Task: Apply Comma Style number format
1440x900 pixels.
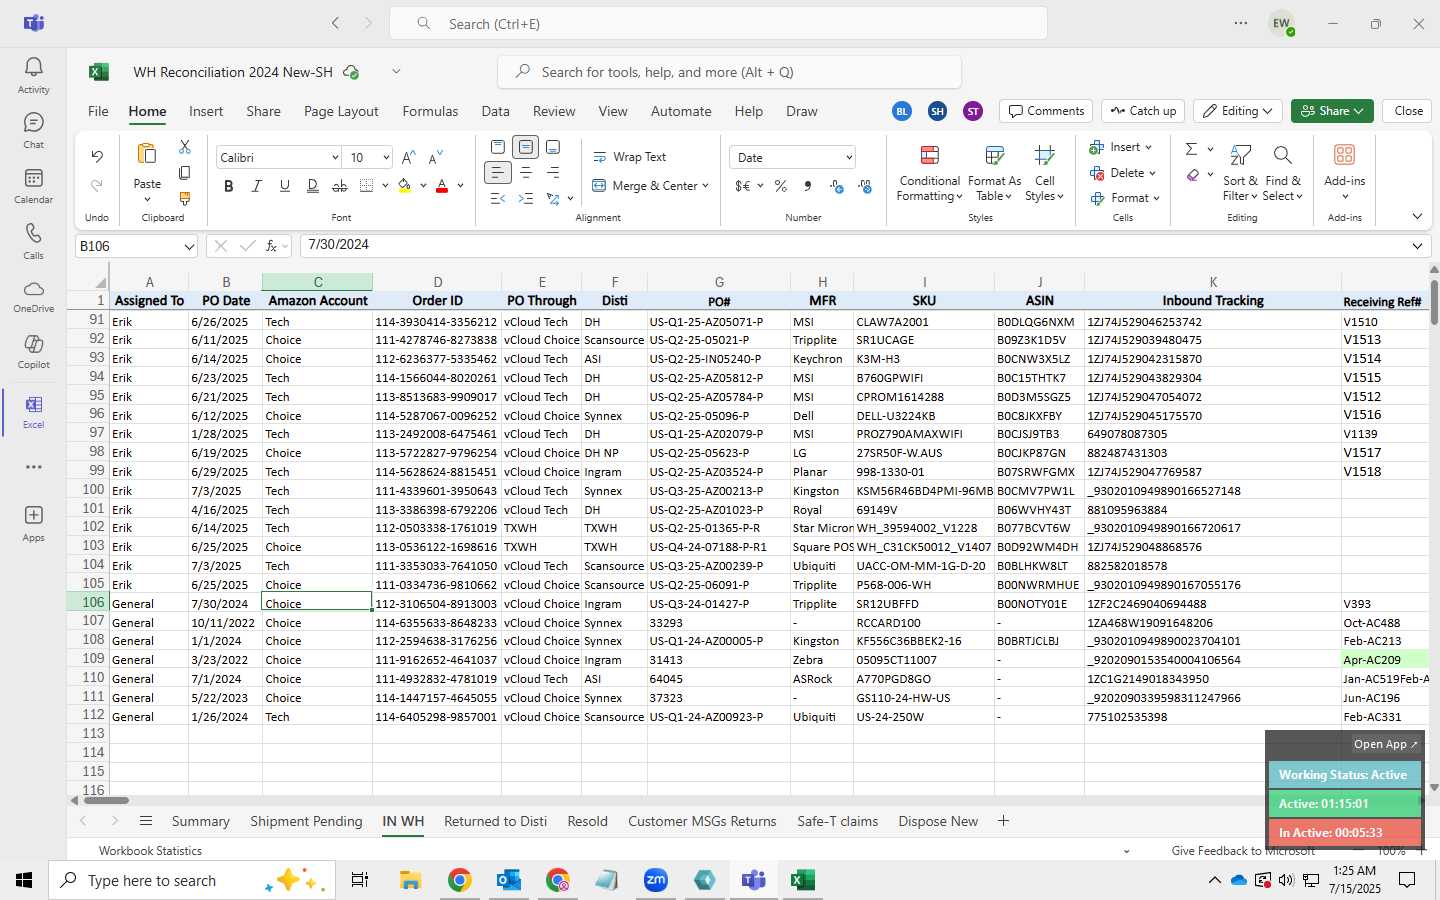Action: (x=808, y=186)
